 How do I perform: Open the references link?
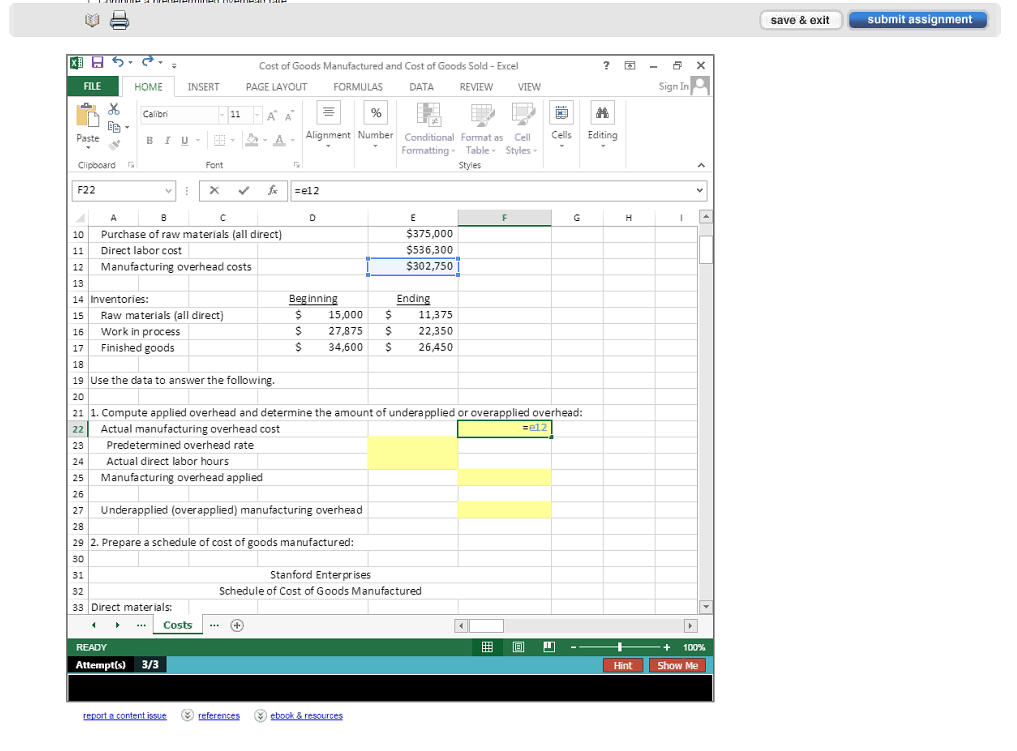point(219,715)
